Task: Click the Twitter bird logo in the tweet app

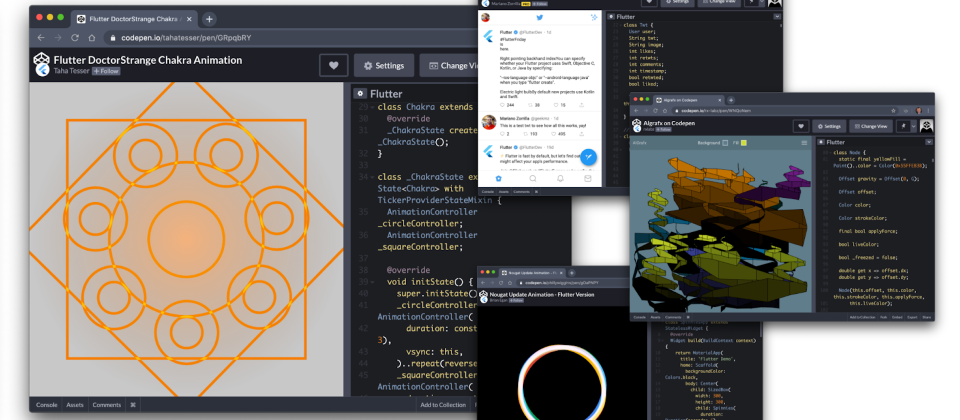Action: 539,17
